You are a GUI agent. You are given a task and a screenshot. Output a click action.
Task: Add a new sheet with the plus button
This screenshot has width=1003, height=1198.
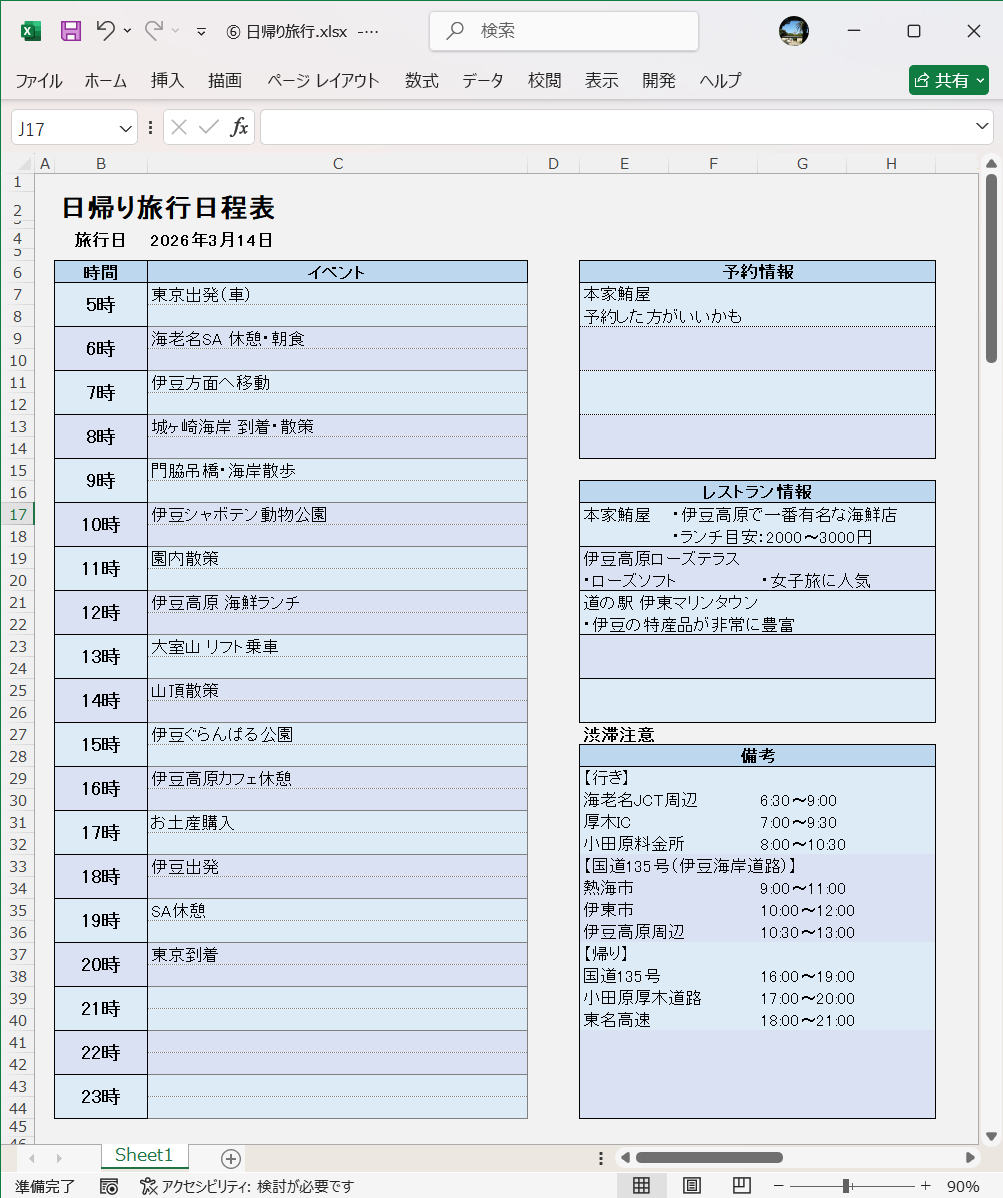pos(230,1157)
